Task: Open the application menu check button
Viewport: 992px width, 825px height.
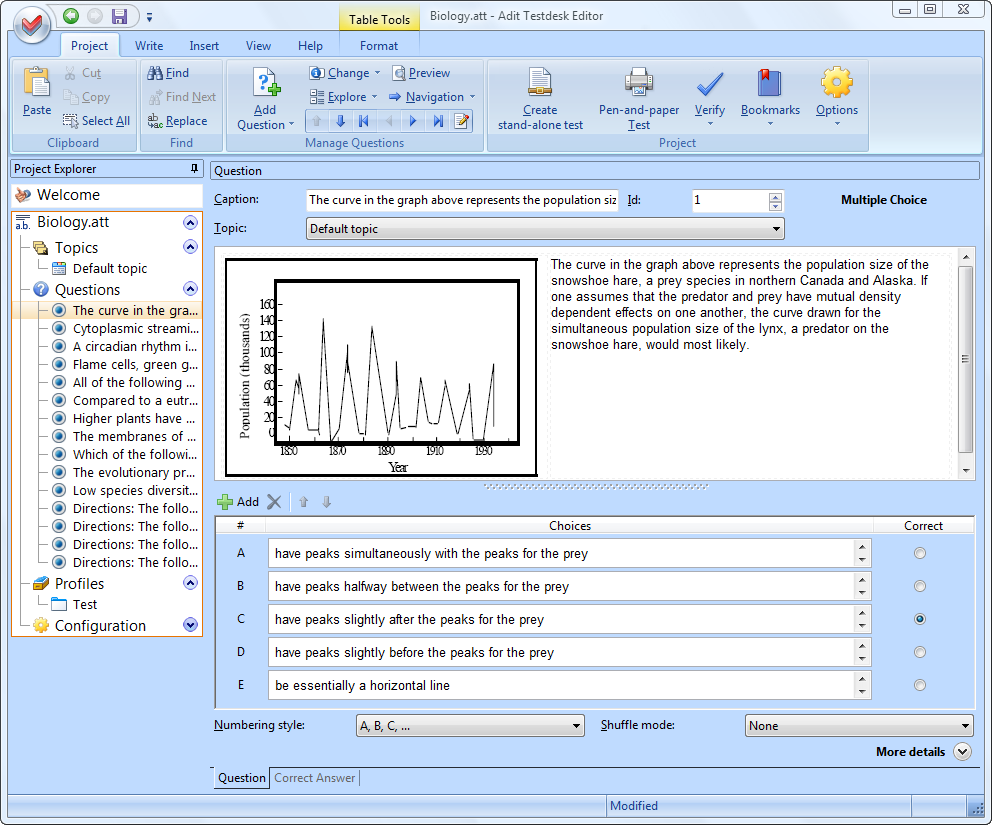Action: coord(32,24)
